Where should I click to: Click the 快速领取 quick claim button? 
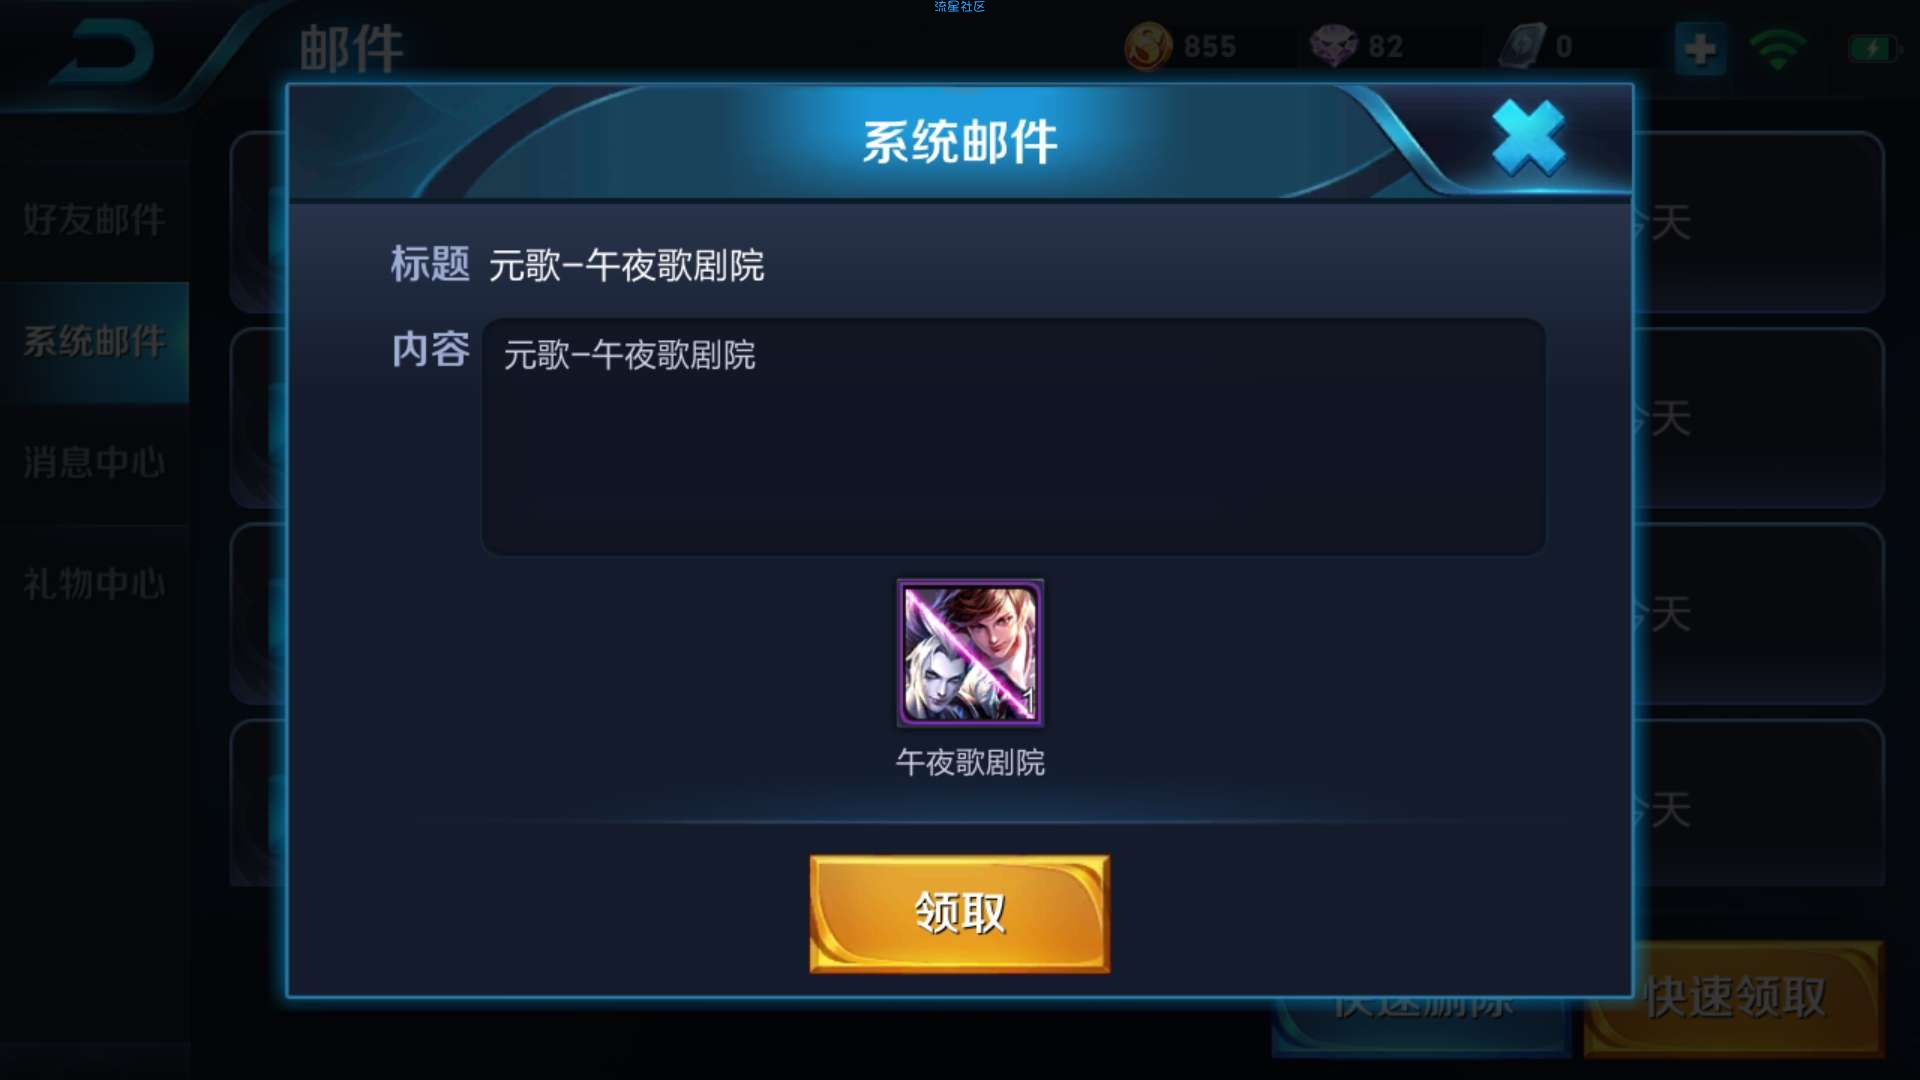point(1734,998)
